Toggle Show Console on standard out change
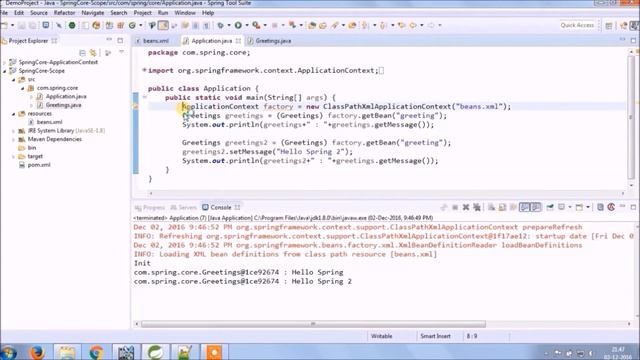Image resolution: width=640 pixels, height=360 pixels. pyautogui.click(x=524, y=207)
